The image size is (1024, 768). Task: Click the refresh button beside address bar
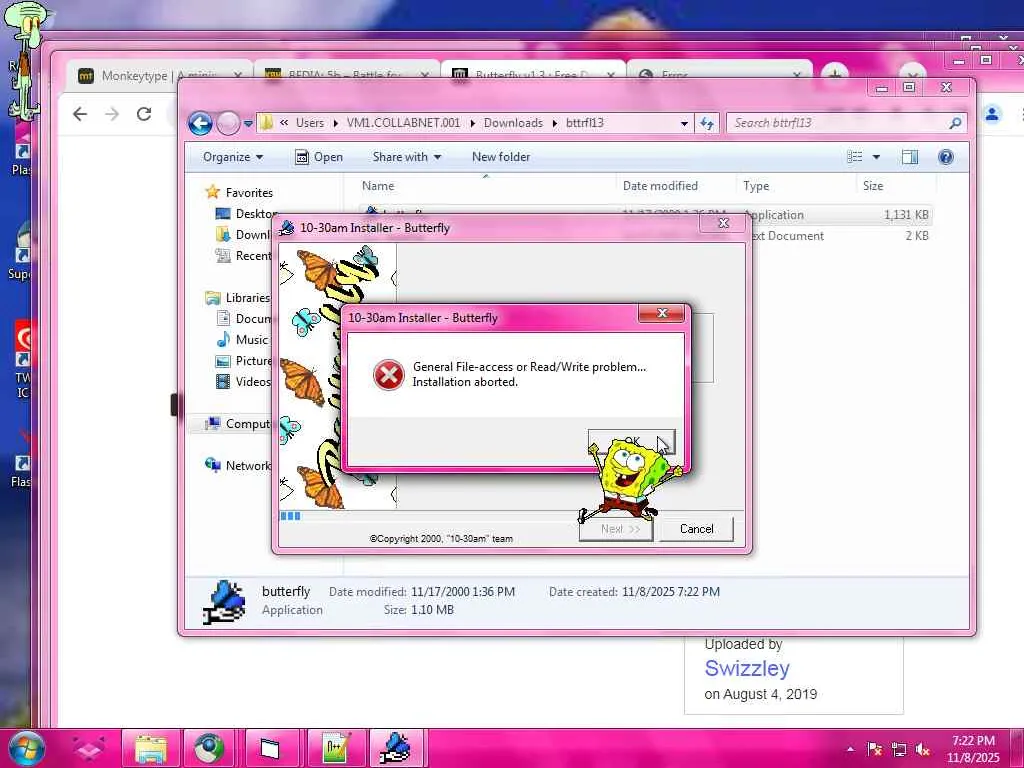(707, 123)
